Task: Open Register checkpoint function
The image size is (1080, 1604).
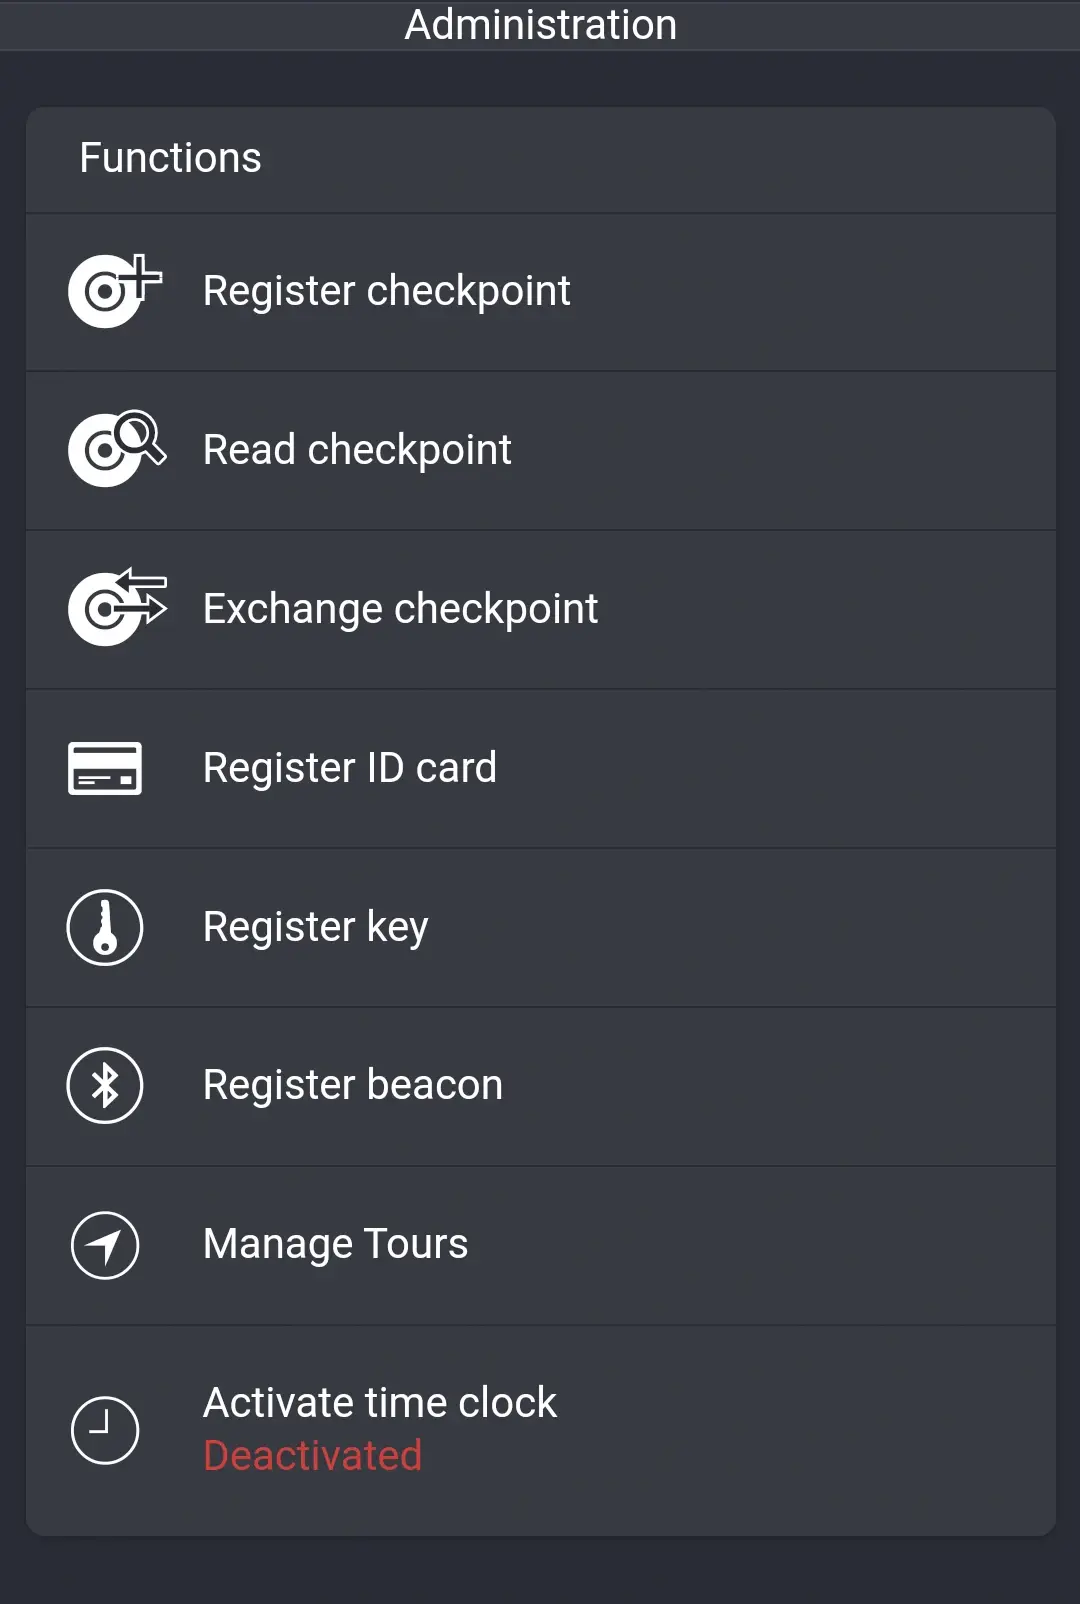Action: coord(540,290)
